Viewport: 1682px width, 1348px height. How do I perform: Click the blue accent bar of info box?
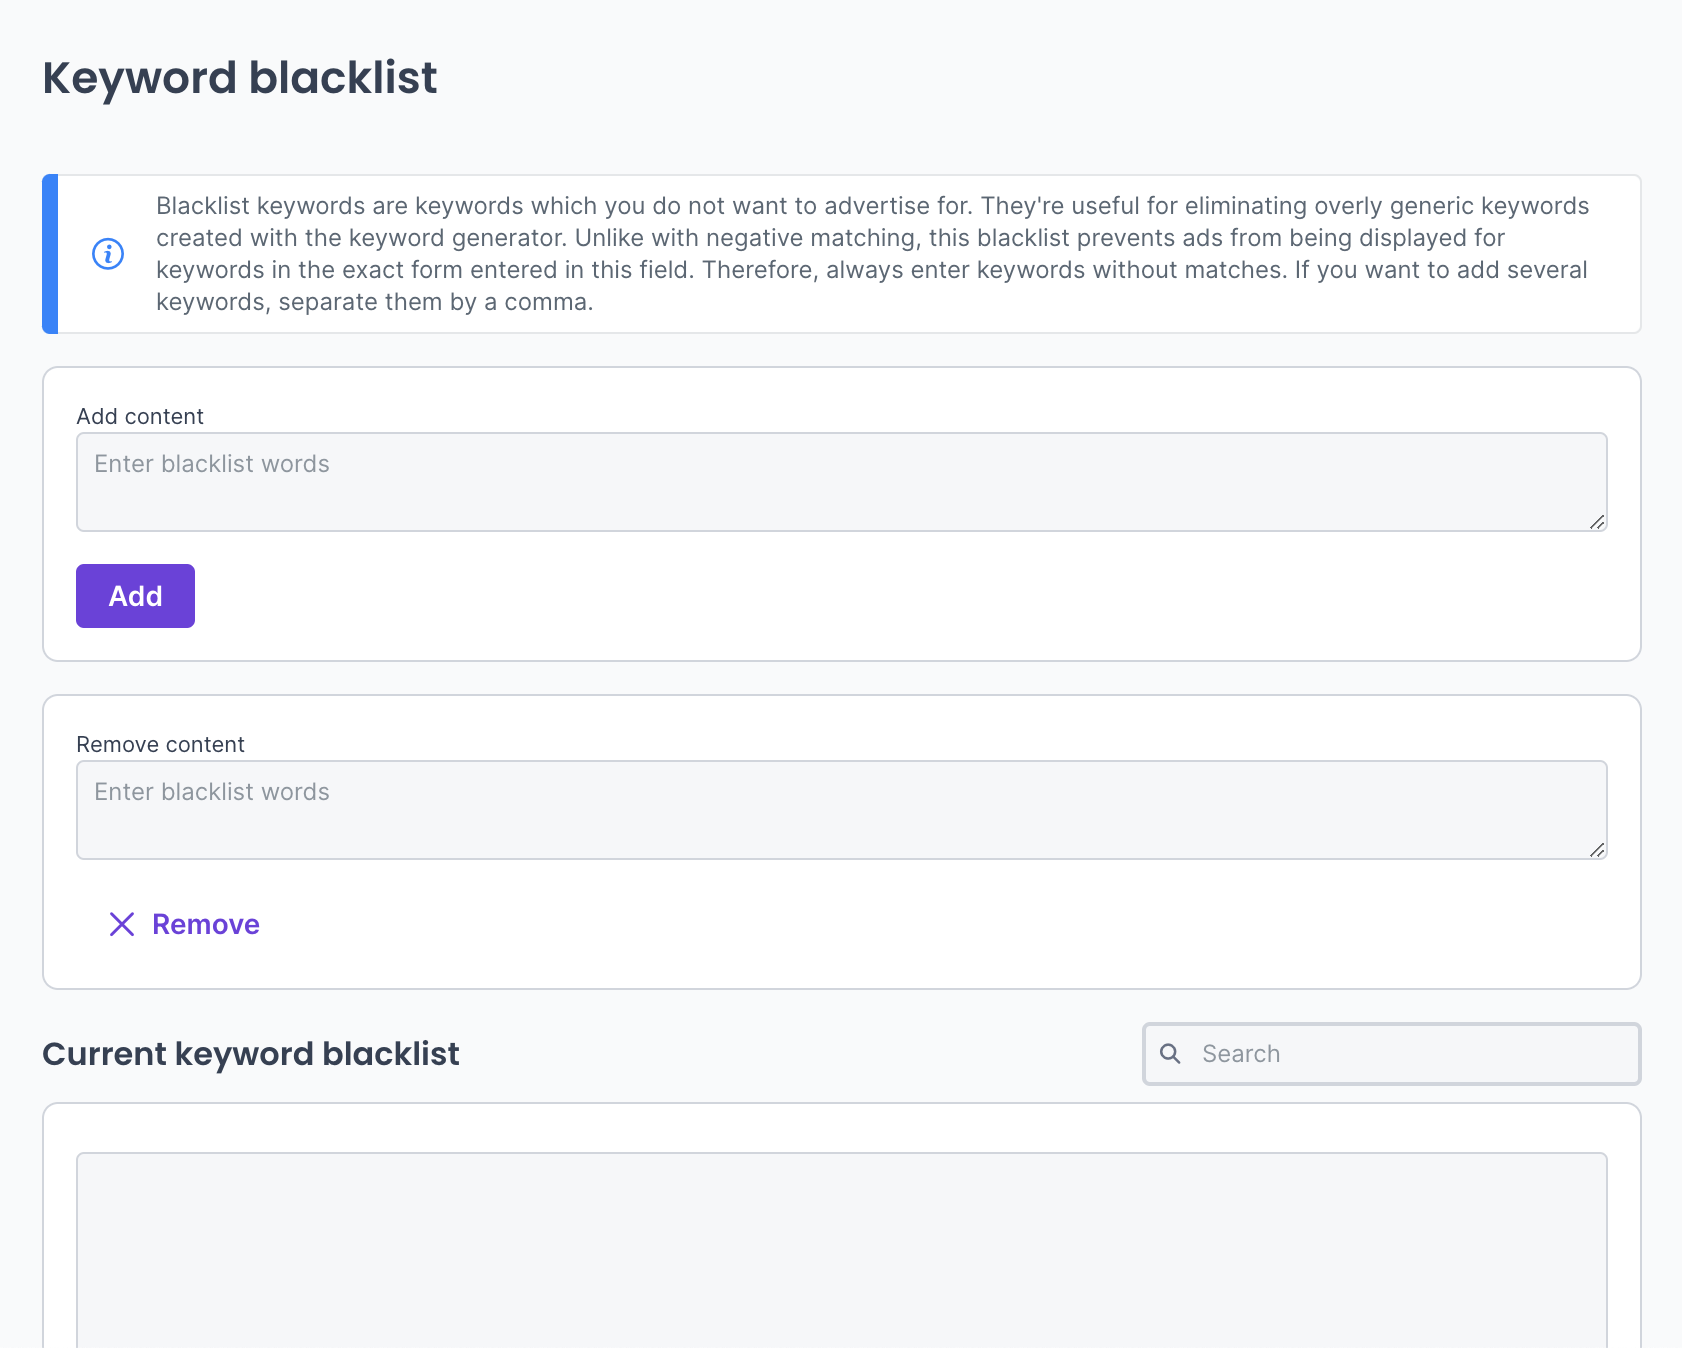point(50,254)
